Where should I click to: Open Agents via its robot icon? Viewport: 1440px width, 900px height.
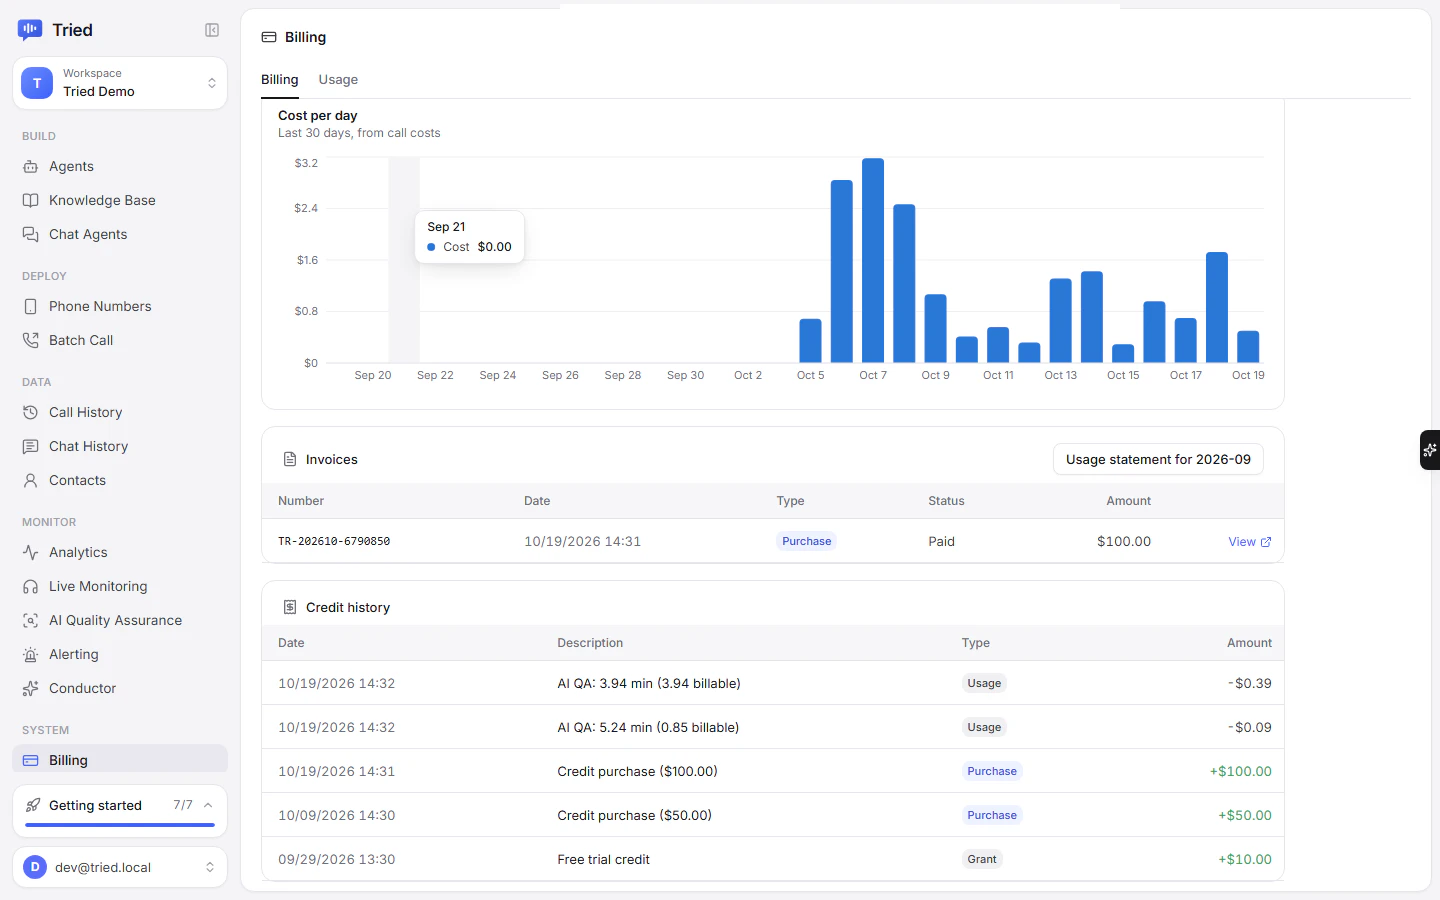[31, 166]
